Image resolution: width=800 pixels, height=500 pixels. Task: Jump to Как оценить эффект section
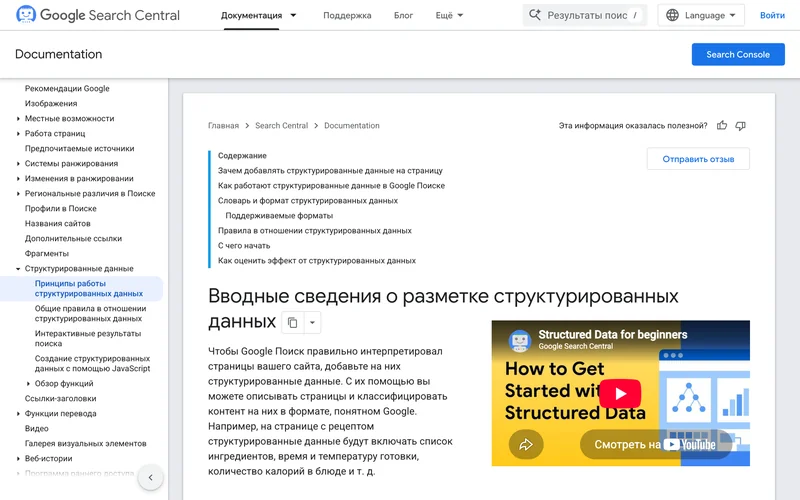pyautogui.click(x=316, y=261)
